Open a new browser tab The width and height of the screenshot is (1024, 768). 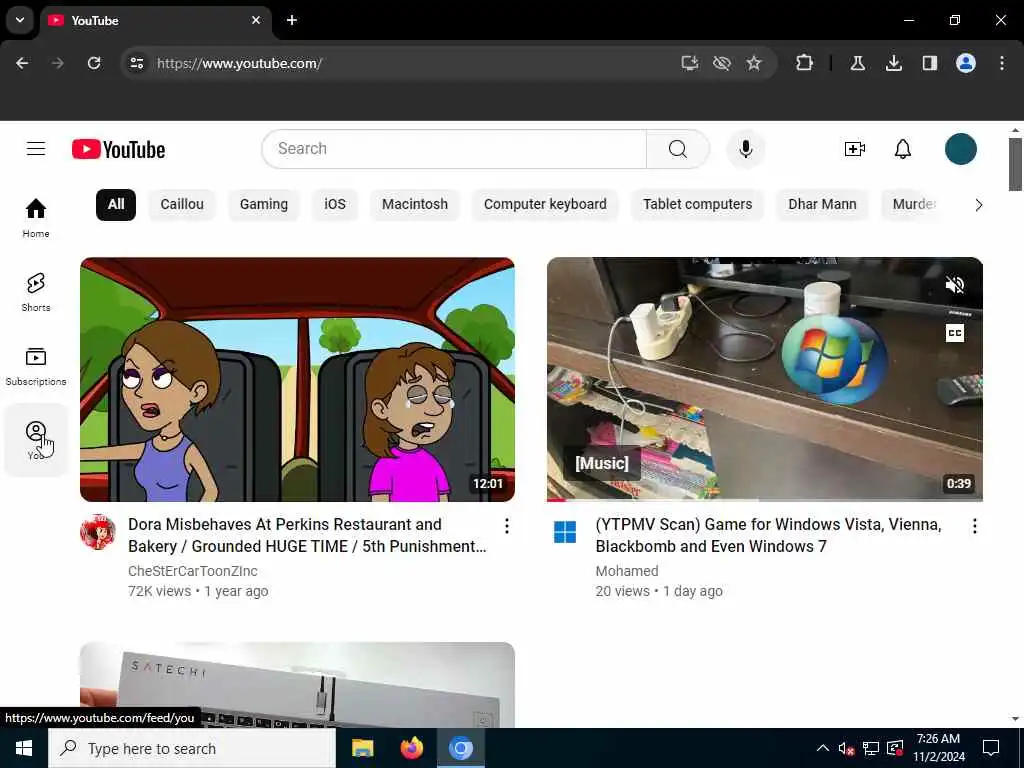tap(292, 20)
